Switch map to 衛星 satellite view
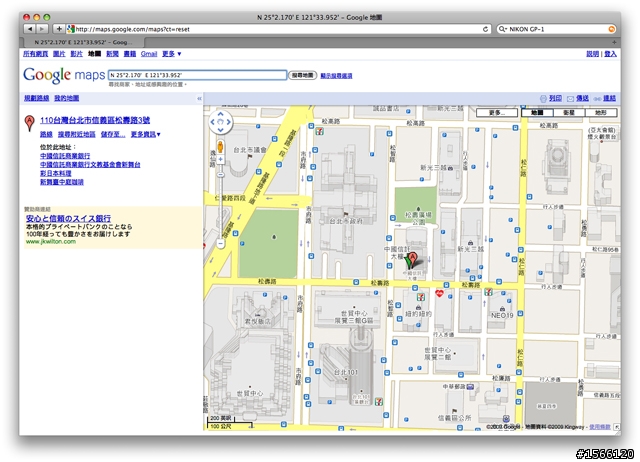The image size is (640, 462). click(569, 112)
